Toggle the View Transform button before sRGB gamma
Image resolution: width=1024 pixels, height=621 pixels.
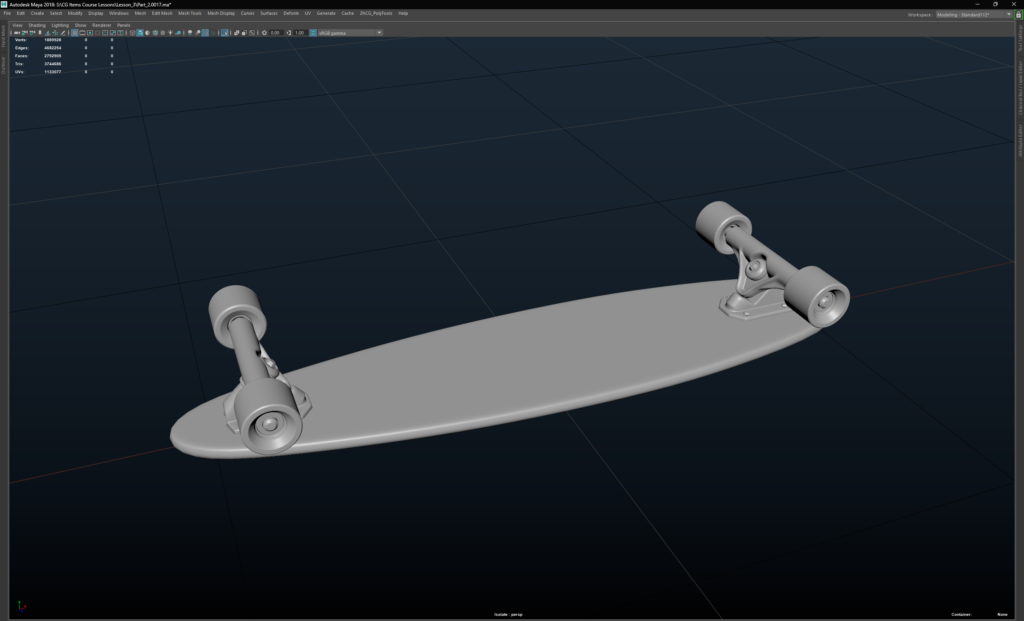coord(313,33)
